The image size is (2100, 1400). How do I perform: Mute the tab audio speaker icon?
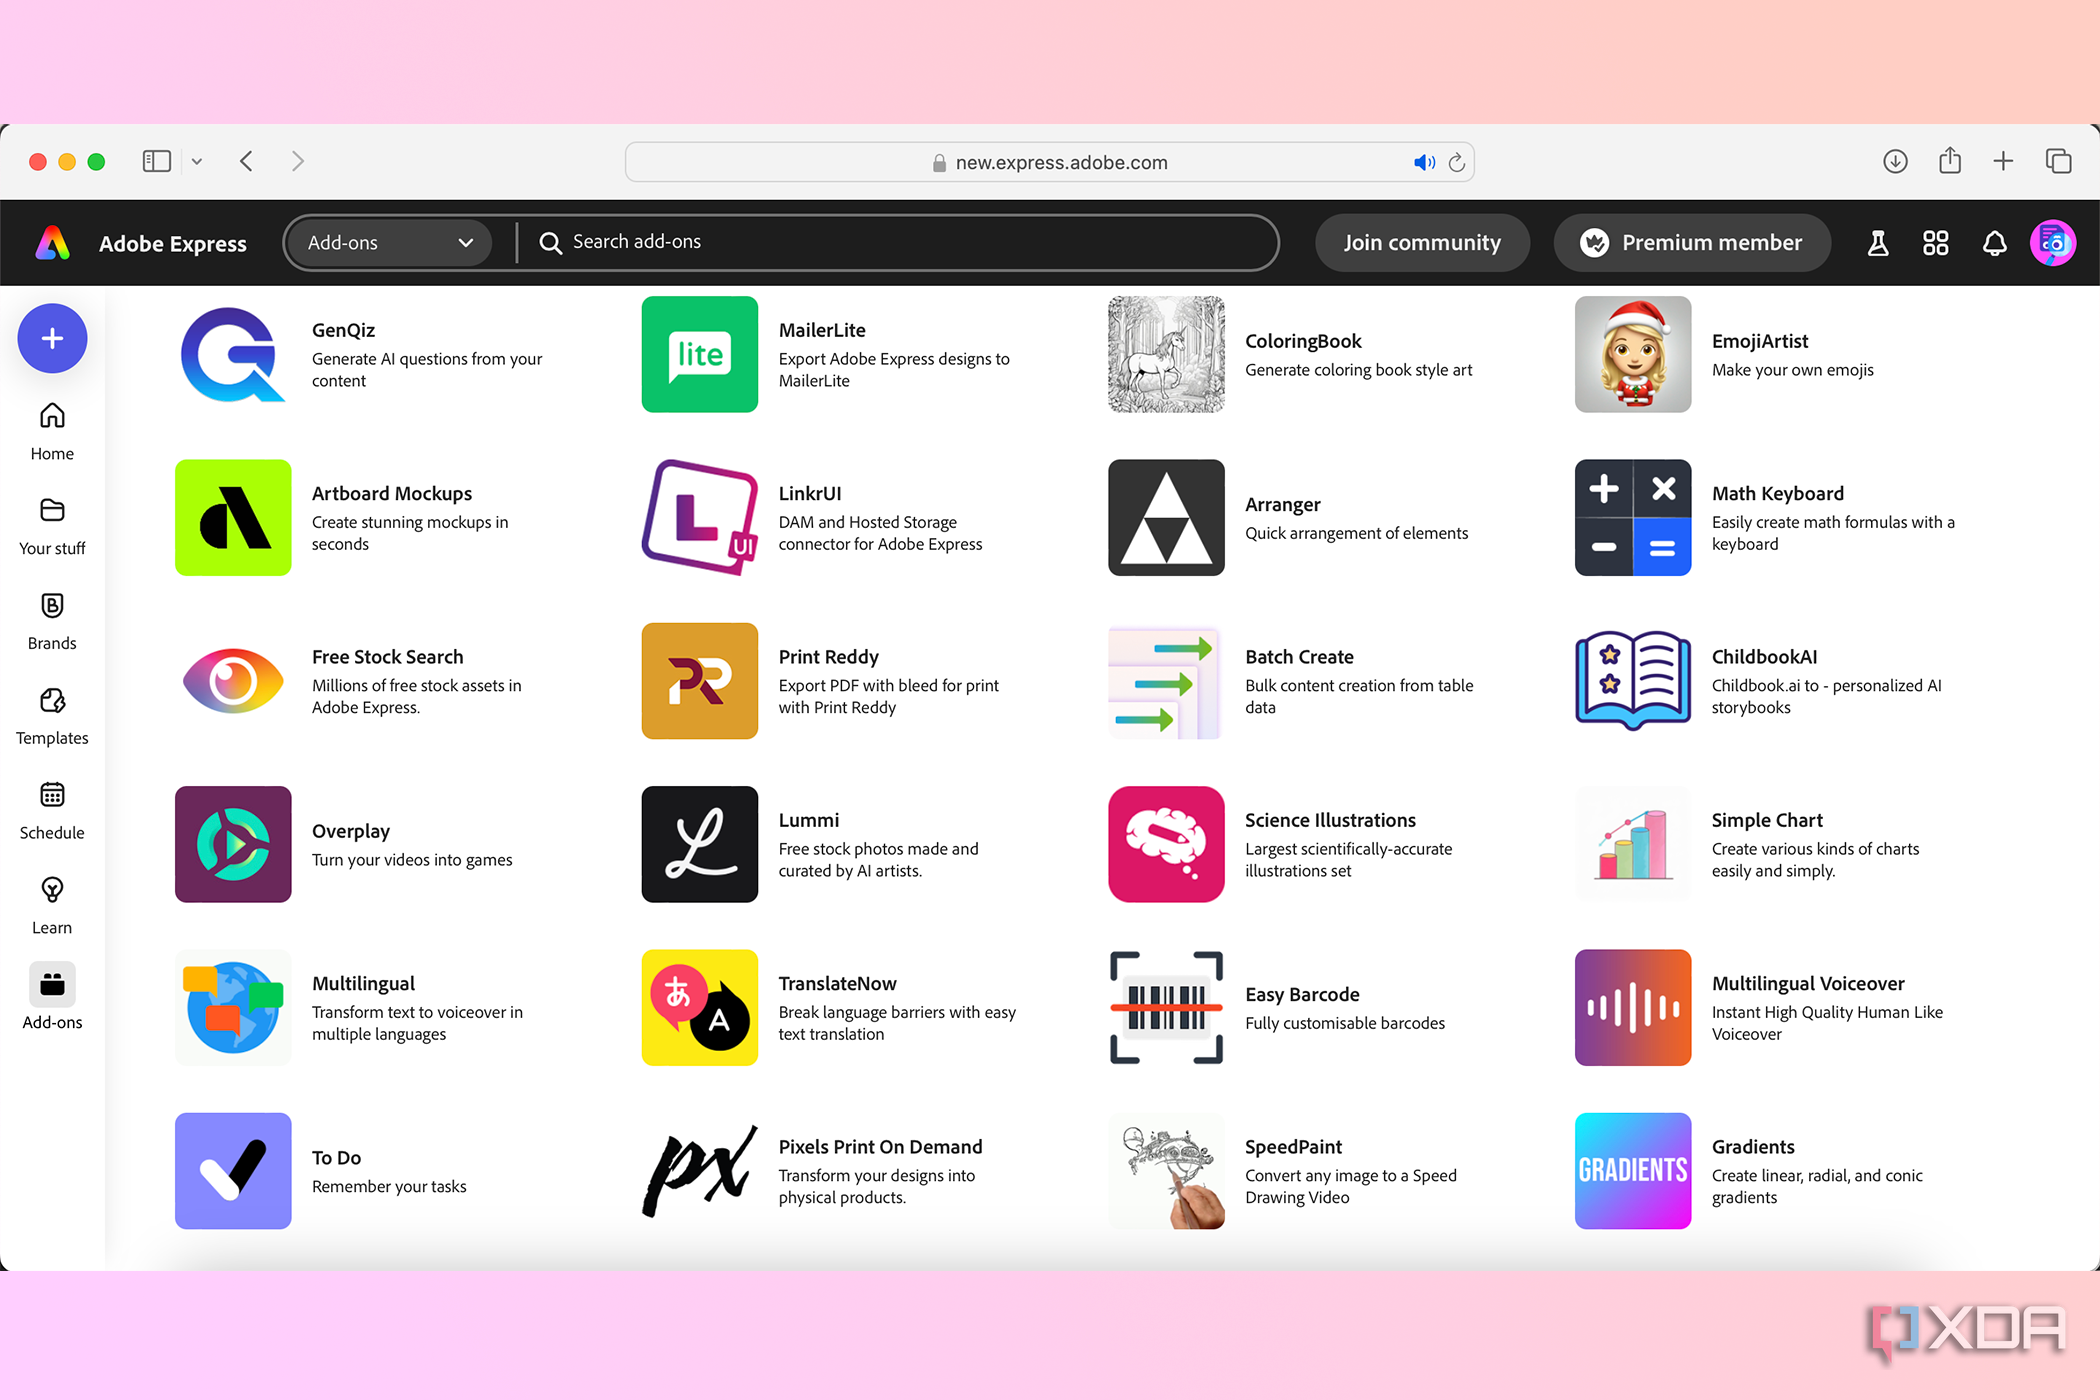(1424, 163)
